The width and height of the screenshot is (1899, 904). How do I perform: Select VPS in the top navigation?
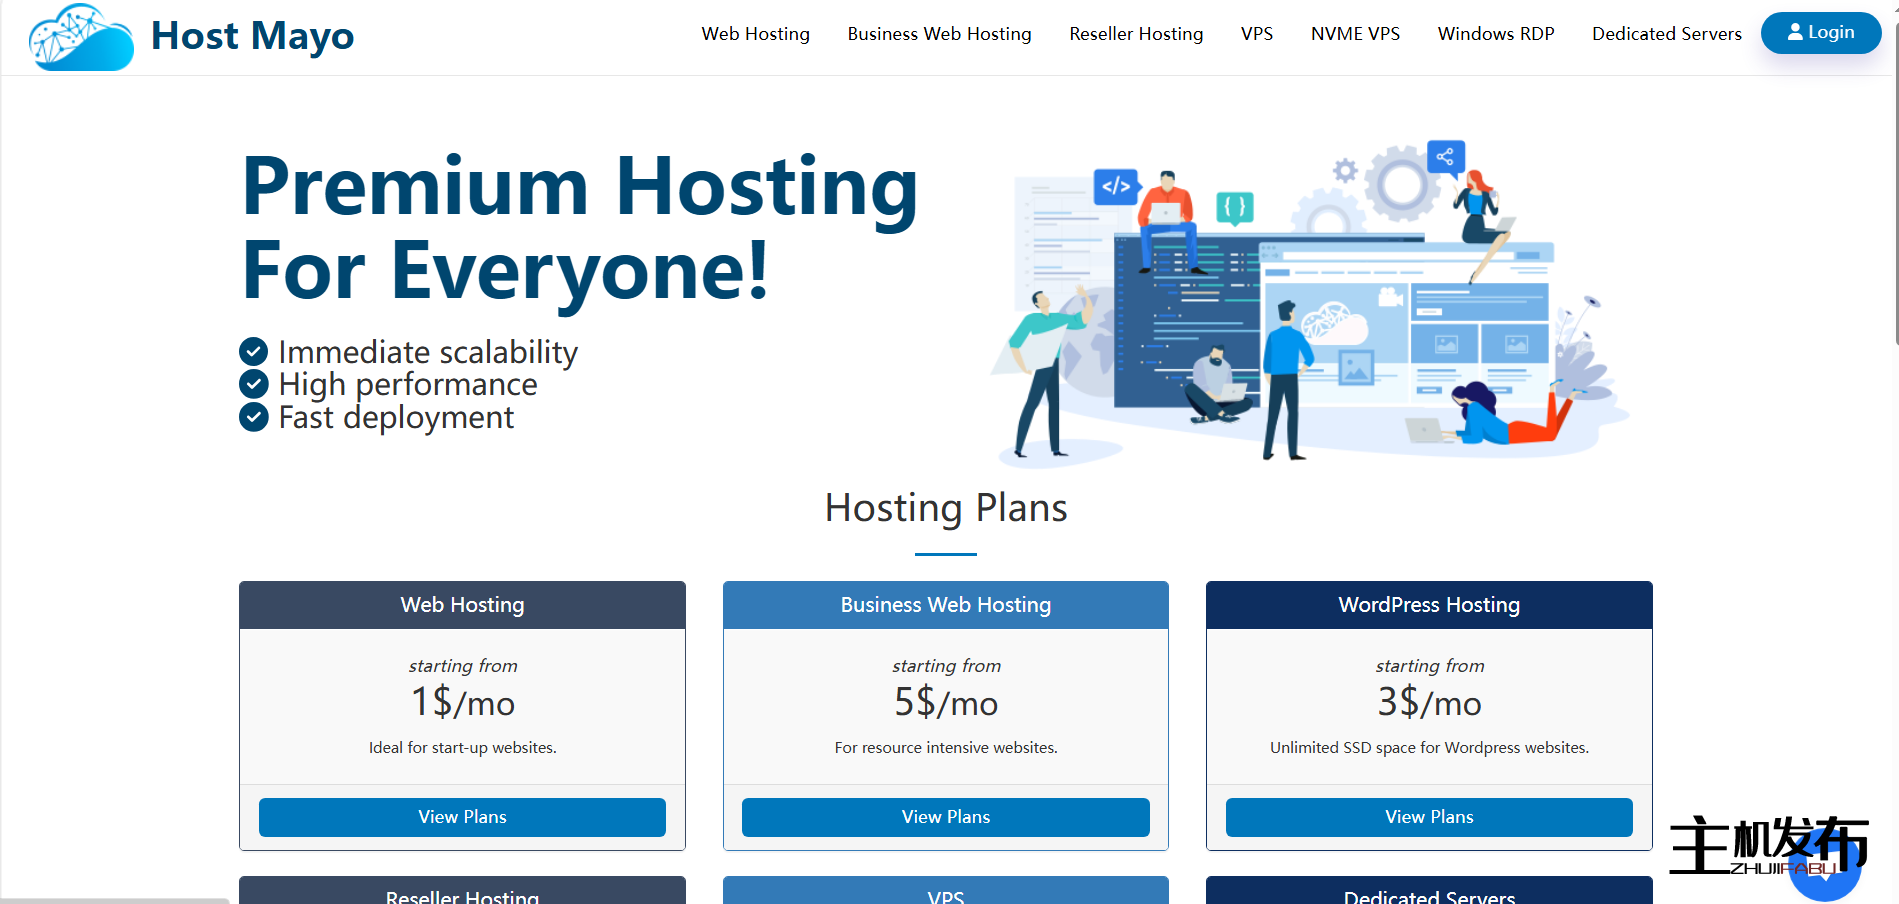pyautogui.click(x=1257, y=34)
